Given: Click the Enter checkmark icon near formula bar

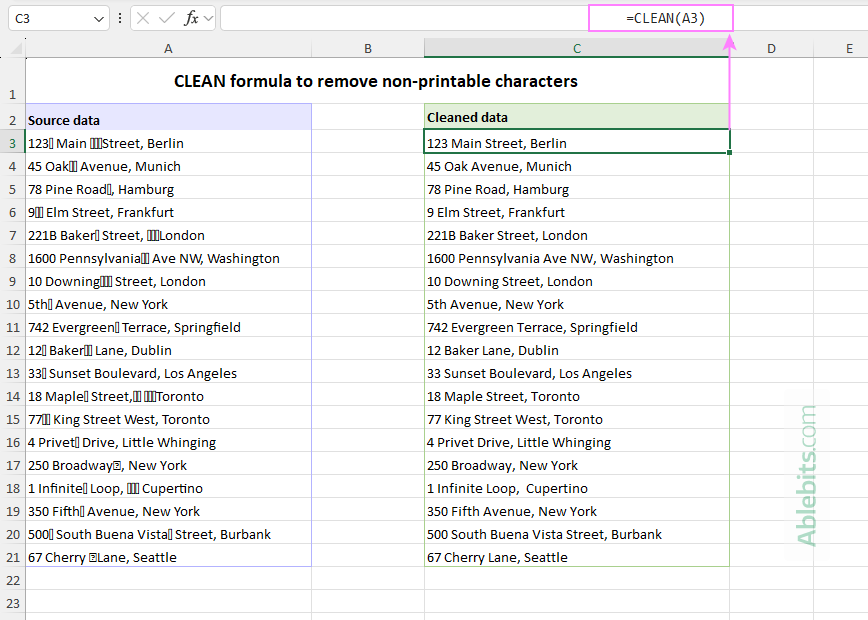Looking at the screenshot, I should (167, 18).
